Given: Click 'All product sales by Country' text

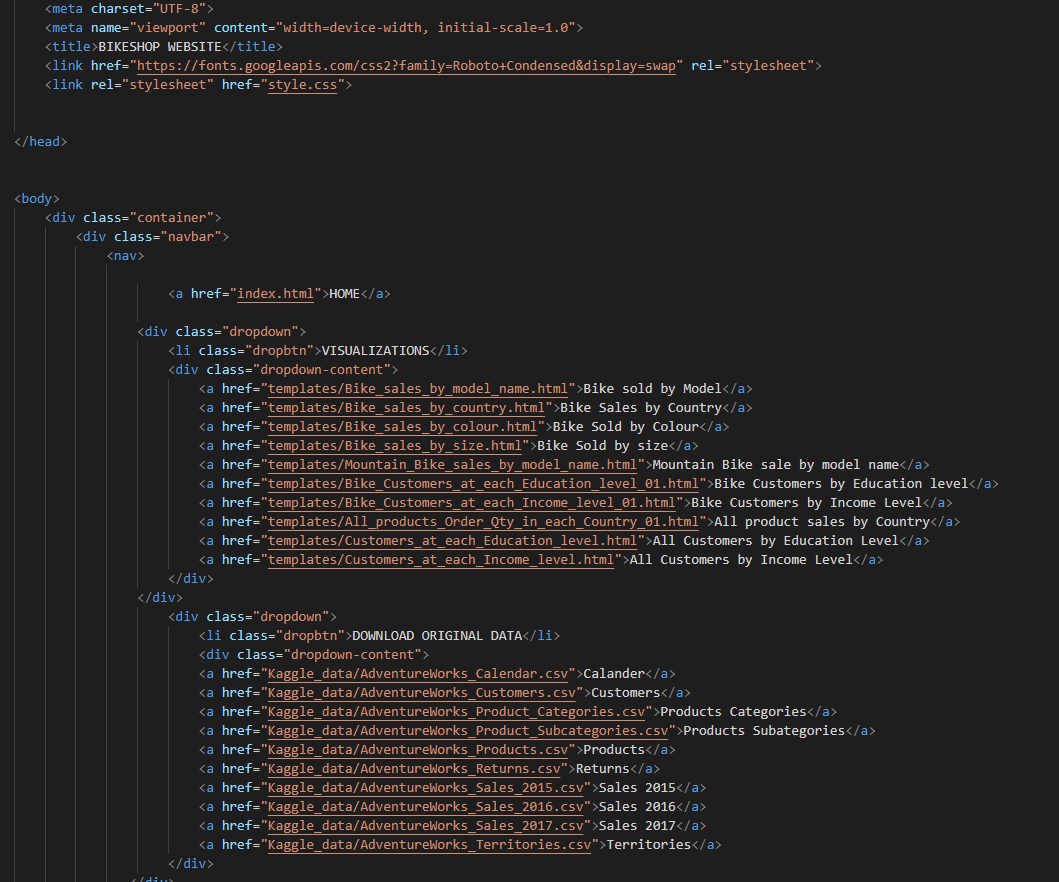Looking at the screenshot, I should pyautogui.click(x=822, y=521).
